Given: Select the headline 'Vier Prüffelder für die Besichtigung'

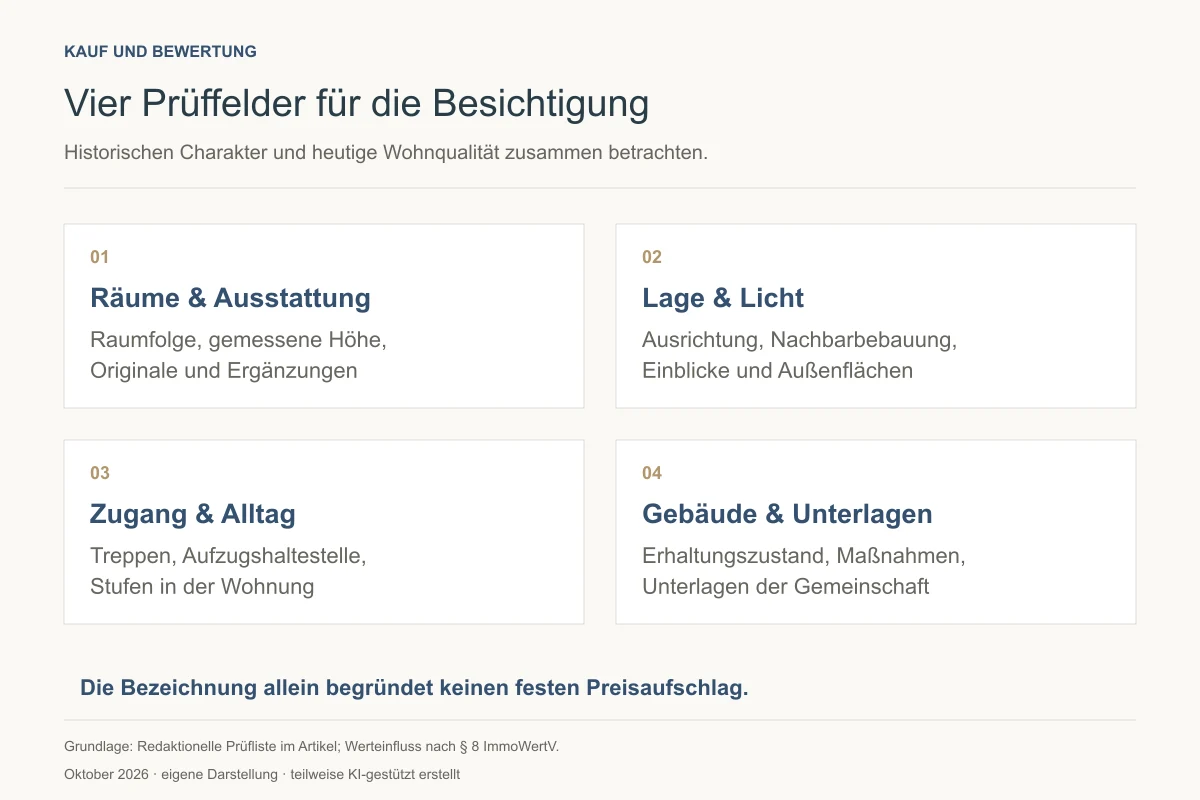Looking at the screenshot, I should pyautogui.click(x=356, y=104).
